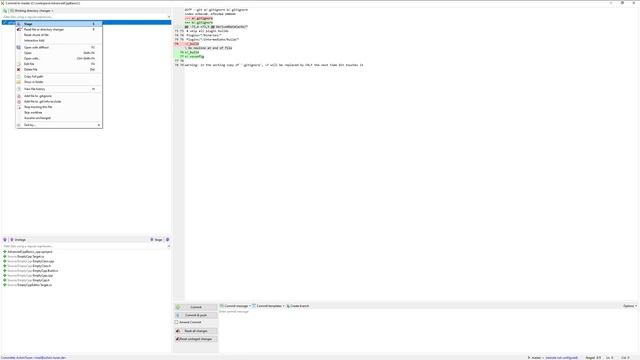Open the Commit templates dropdown
Screen dimensions: 640x360
click(269, 306)
